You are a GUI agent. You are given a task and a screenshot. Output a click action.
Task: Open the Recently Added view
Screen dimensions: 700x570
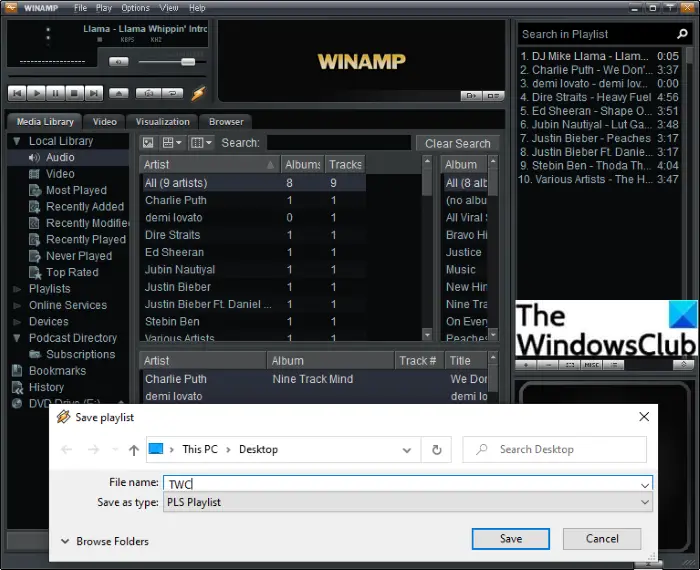[x=84, y=207]
